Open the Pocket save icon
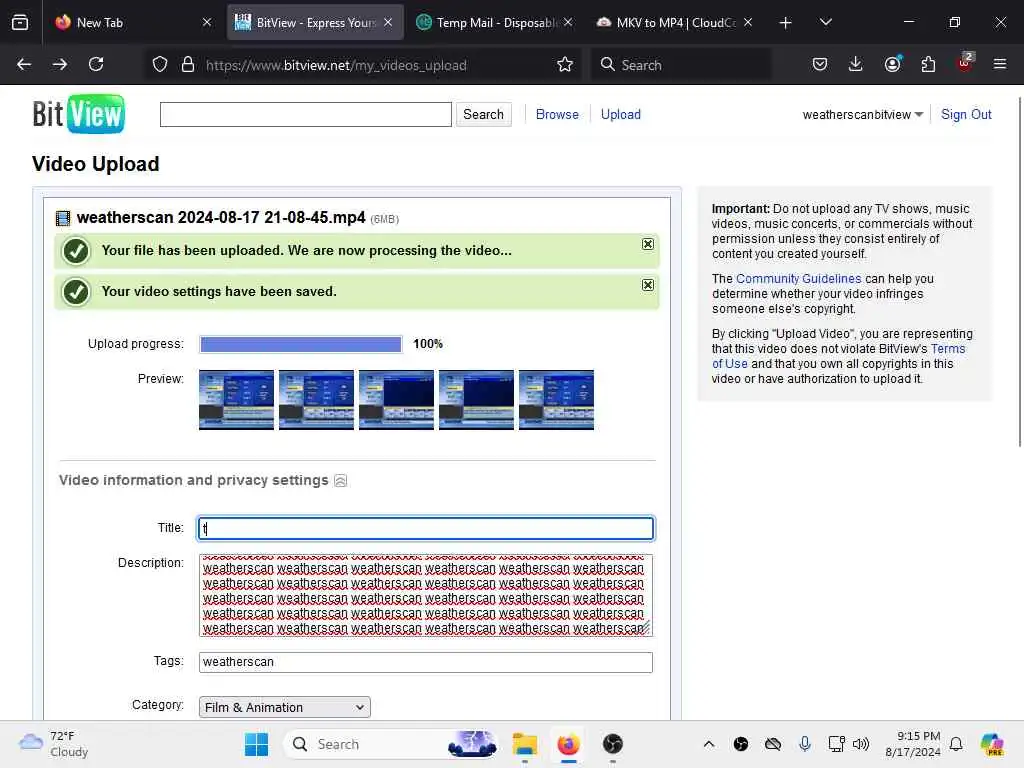This screenshot has width=1024, height=768. [x=820, y=64]
